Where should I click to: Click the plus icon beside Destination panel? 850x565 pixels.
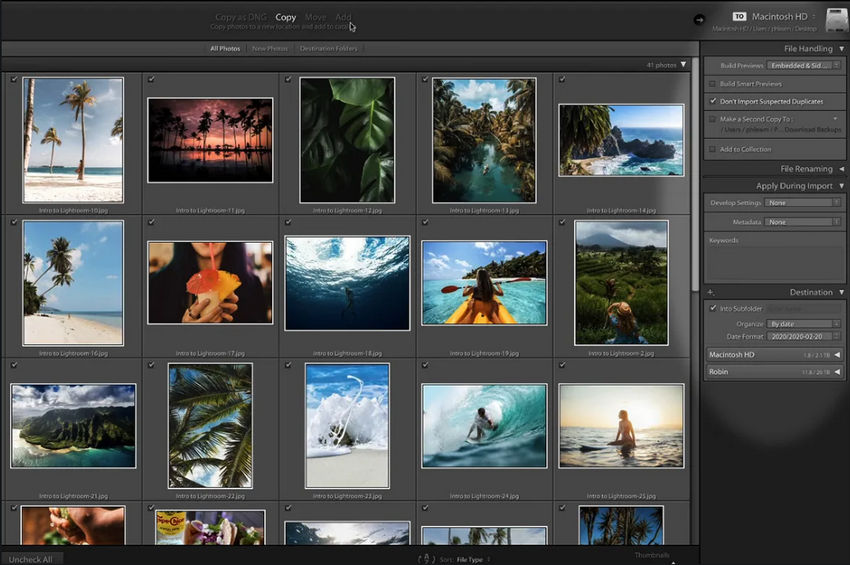click(710, 292)
